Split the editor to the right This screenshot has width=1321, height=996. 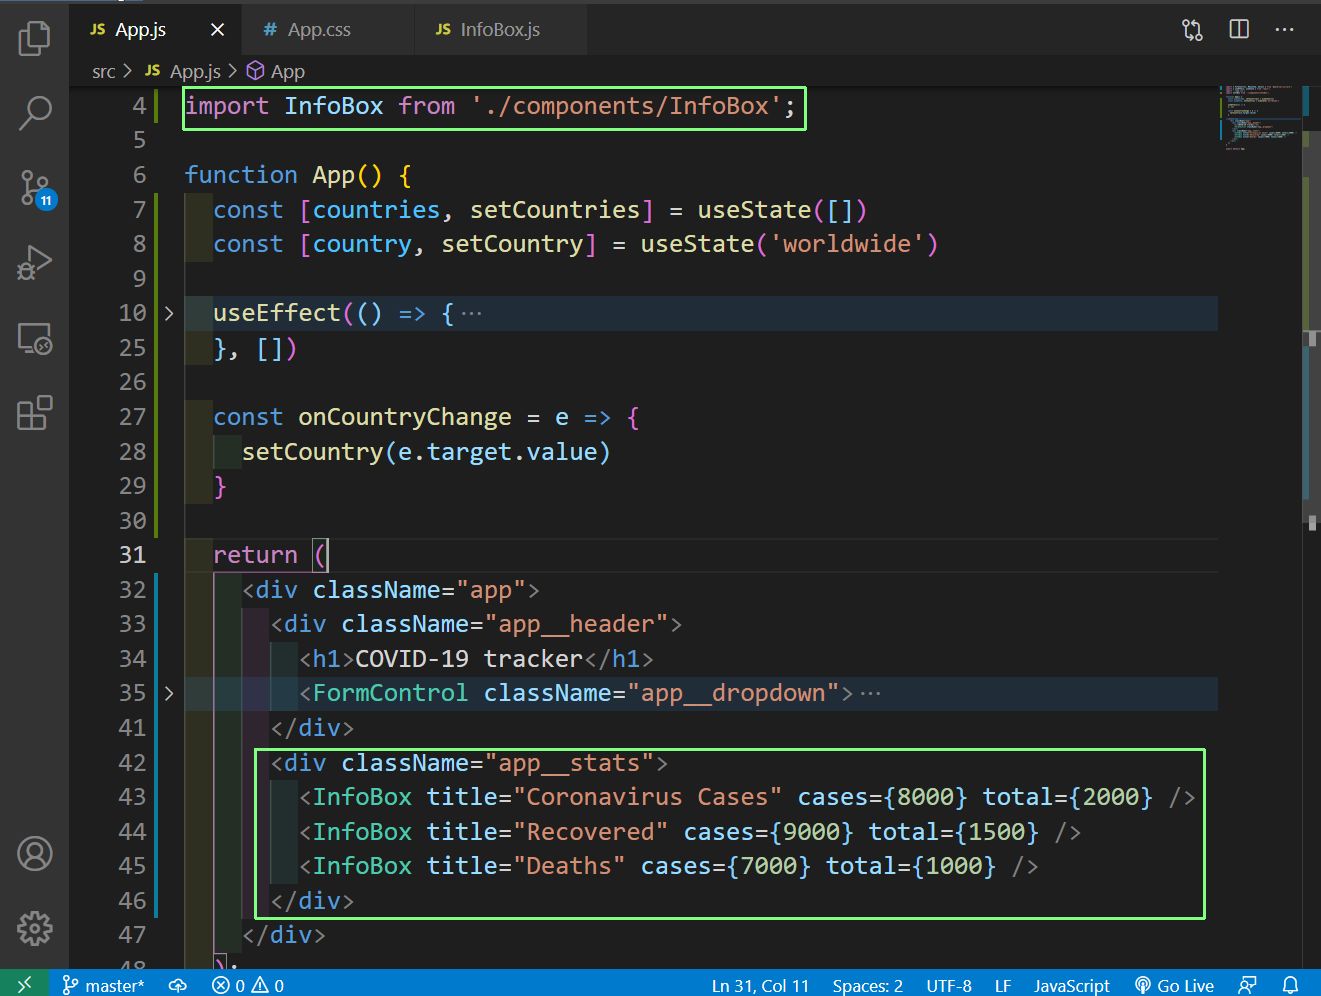(x=1239, y=29)
